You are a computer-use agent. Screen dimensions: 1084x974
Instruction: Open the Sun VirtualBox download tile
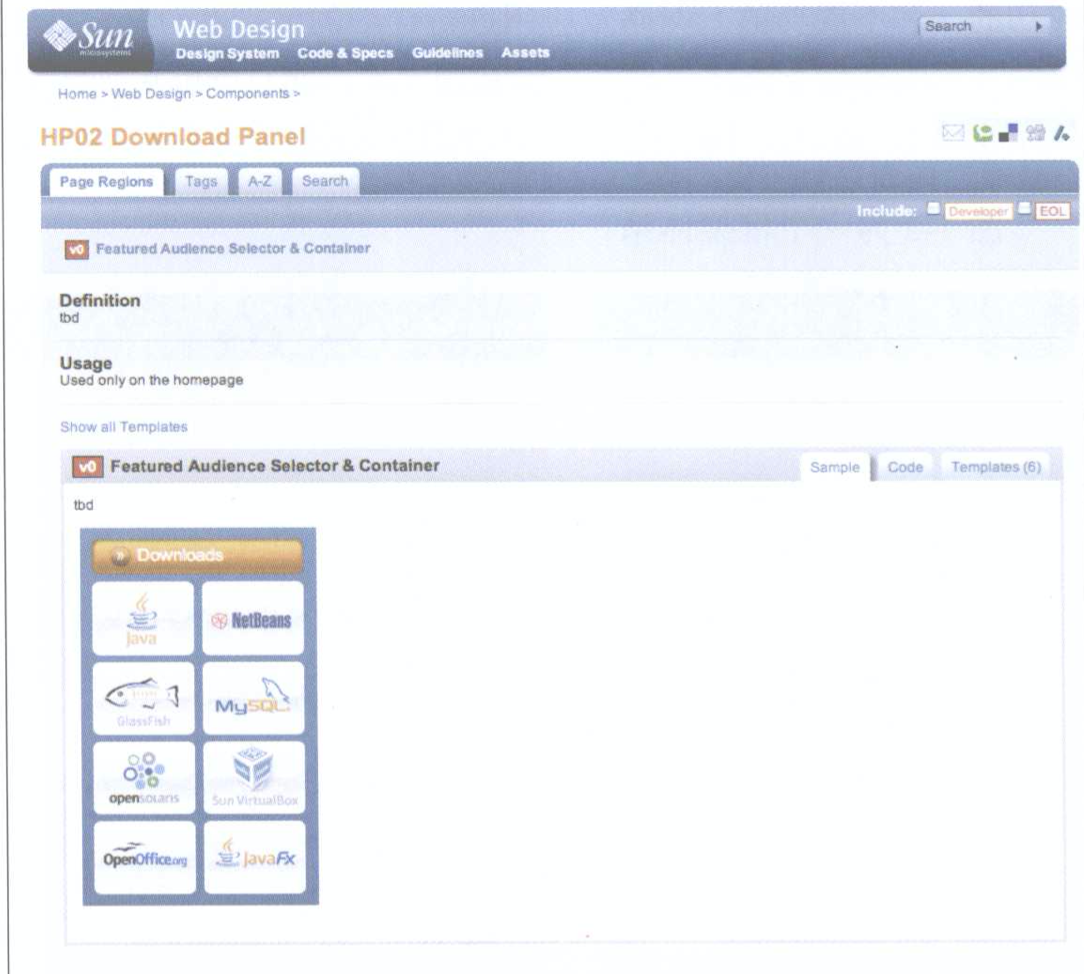(x=254, y=778)
